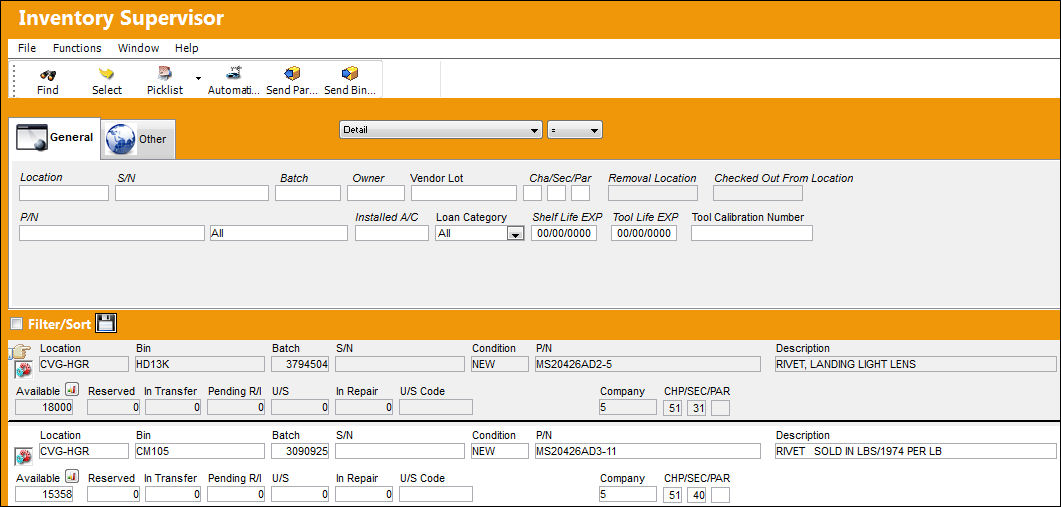Open the Window menu
This screenshot has width=1061, height=507.
point(138,48)
